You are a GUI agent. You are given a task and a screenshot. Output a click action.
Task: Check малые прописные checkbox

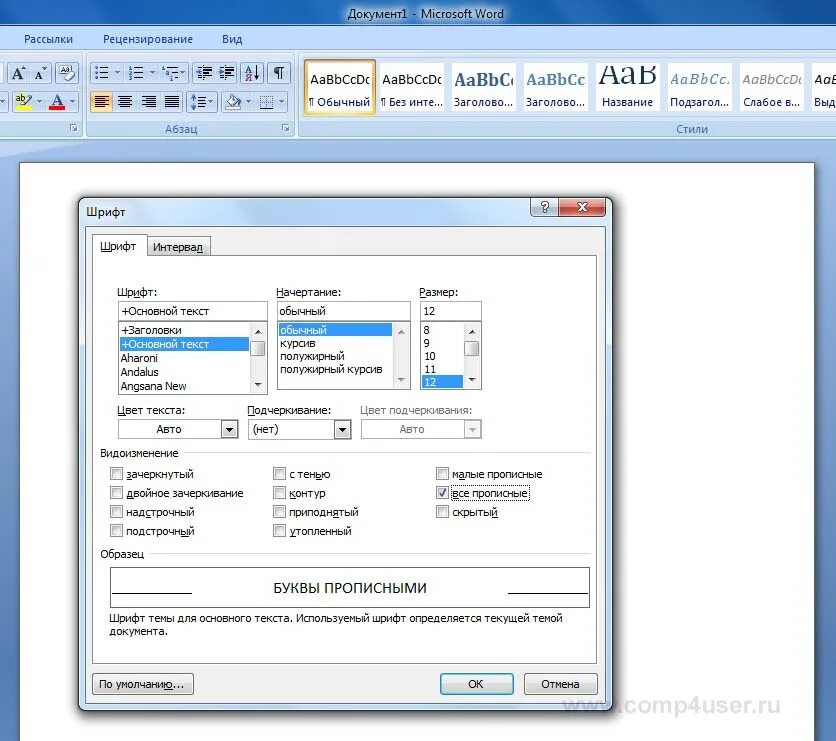[x=442, y=473]
